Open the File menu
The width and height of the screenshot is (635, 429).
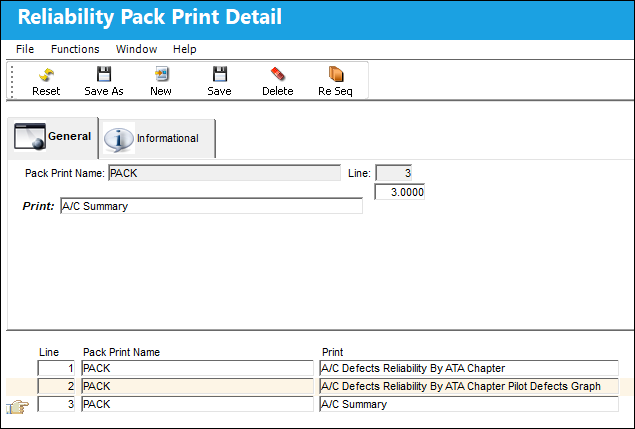click(25, 49)
